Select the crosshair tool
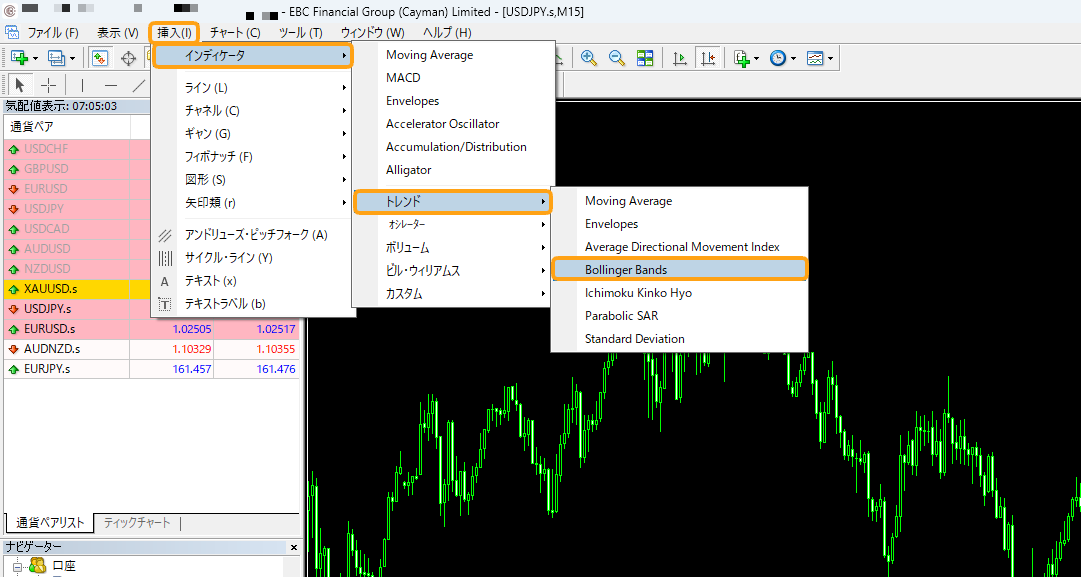Screen dimensions: 1081x577 [48, 85]
